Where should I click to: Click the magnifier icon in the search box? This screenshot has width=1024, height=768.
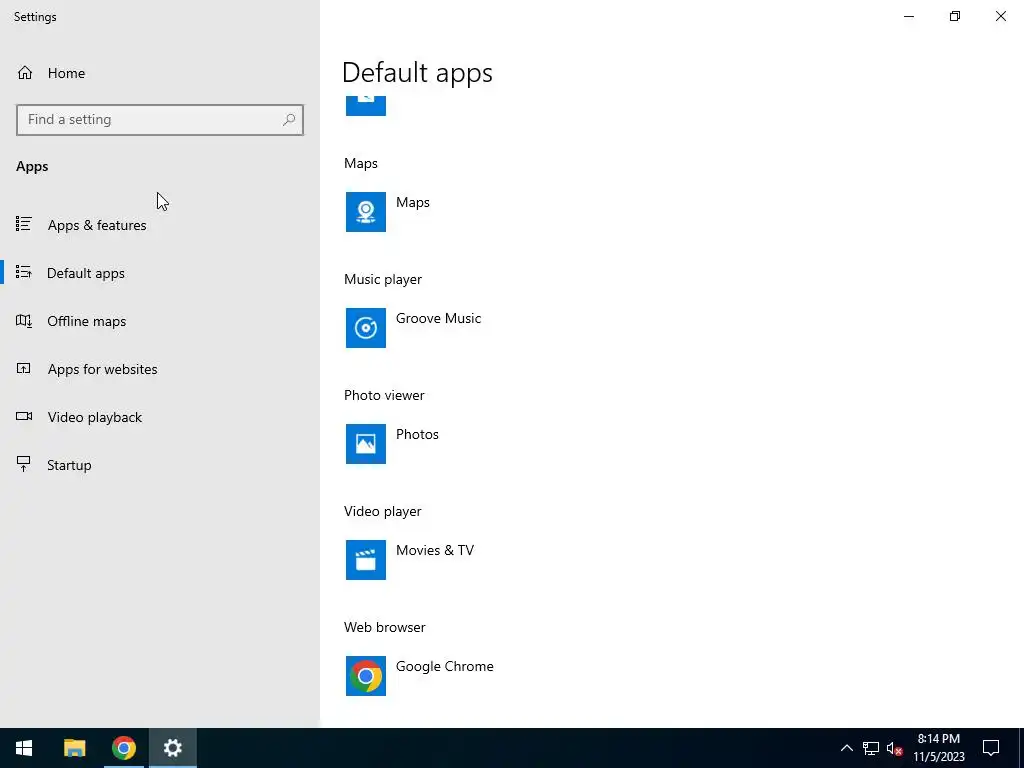coord(289,120)
